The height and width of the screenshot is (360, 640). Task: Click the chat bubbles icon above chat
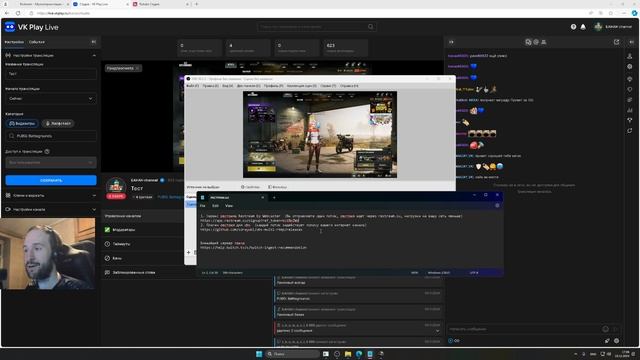528,42
